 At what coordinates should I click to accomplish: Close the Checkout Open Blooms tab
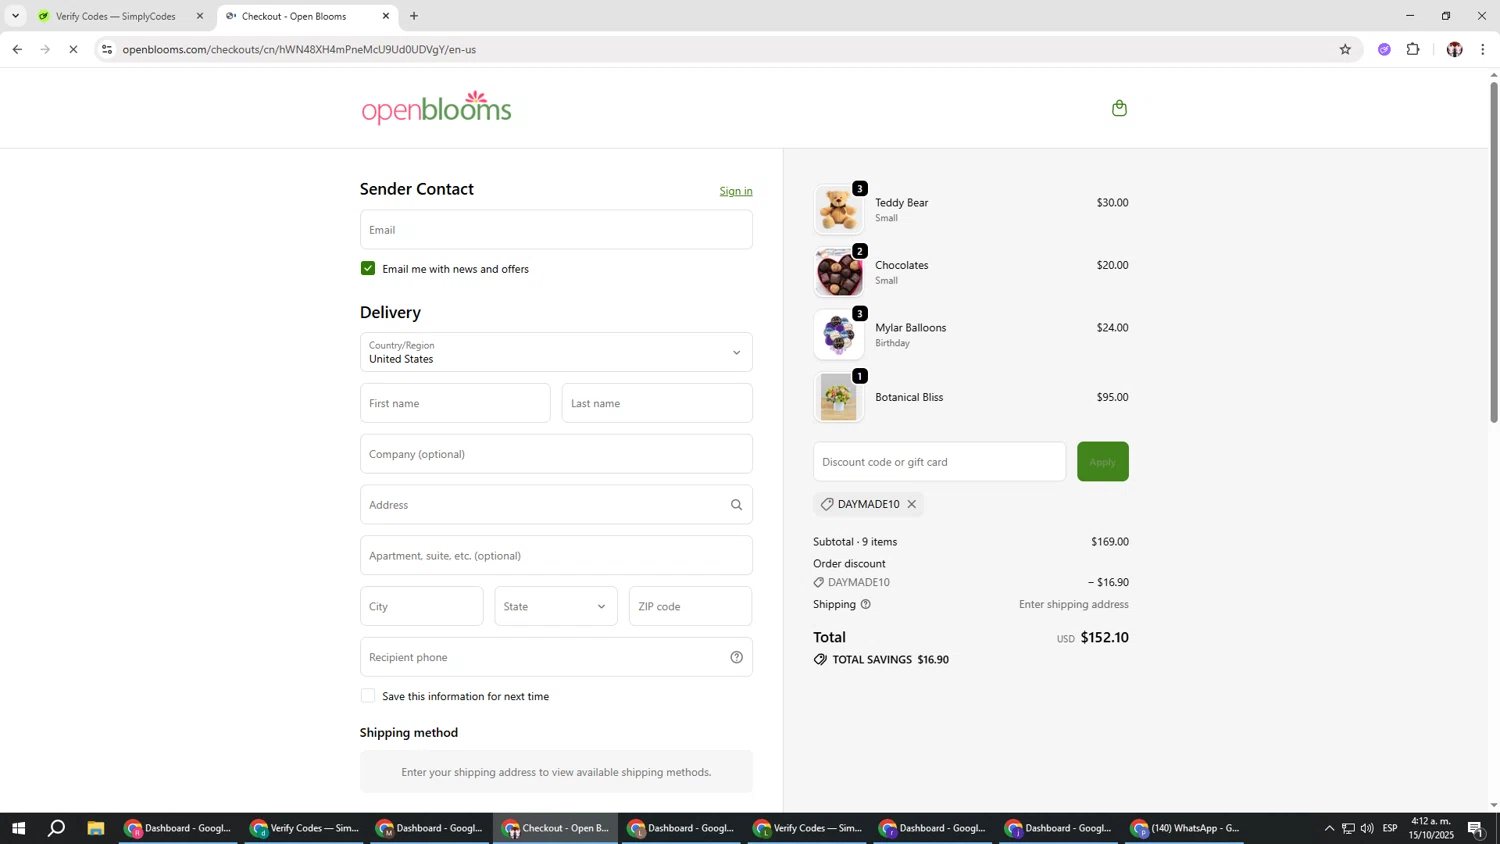(386, 16)
